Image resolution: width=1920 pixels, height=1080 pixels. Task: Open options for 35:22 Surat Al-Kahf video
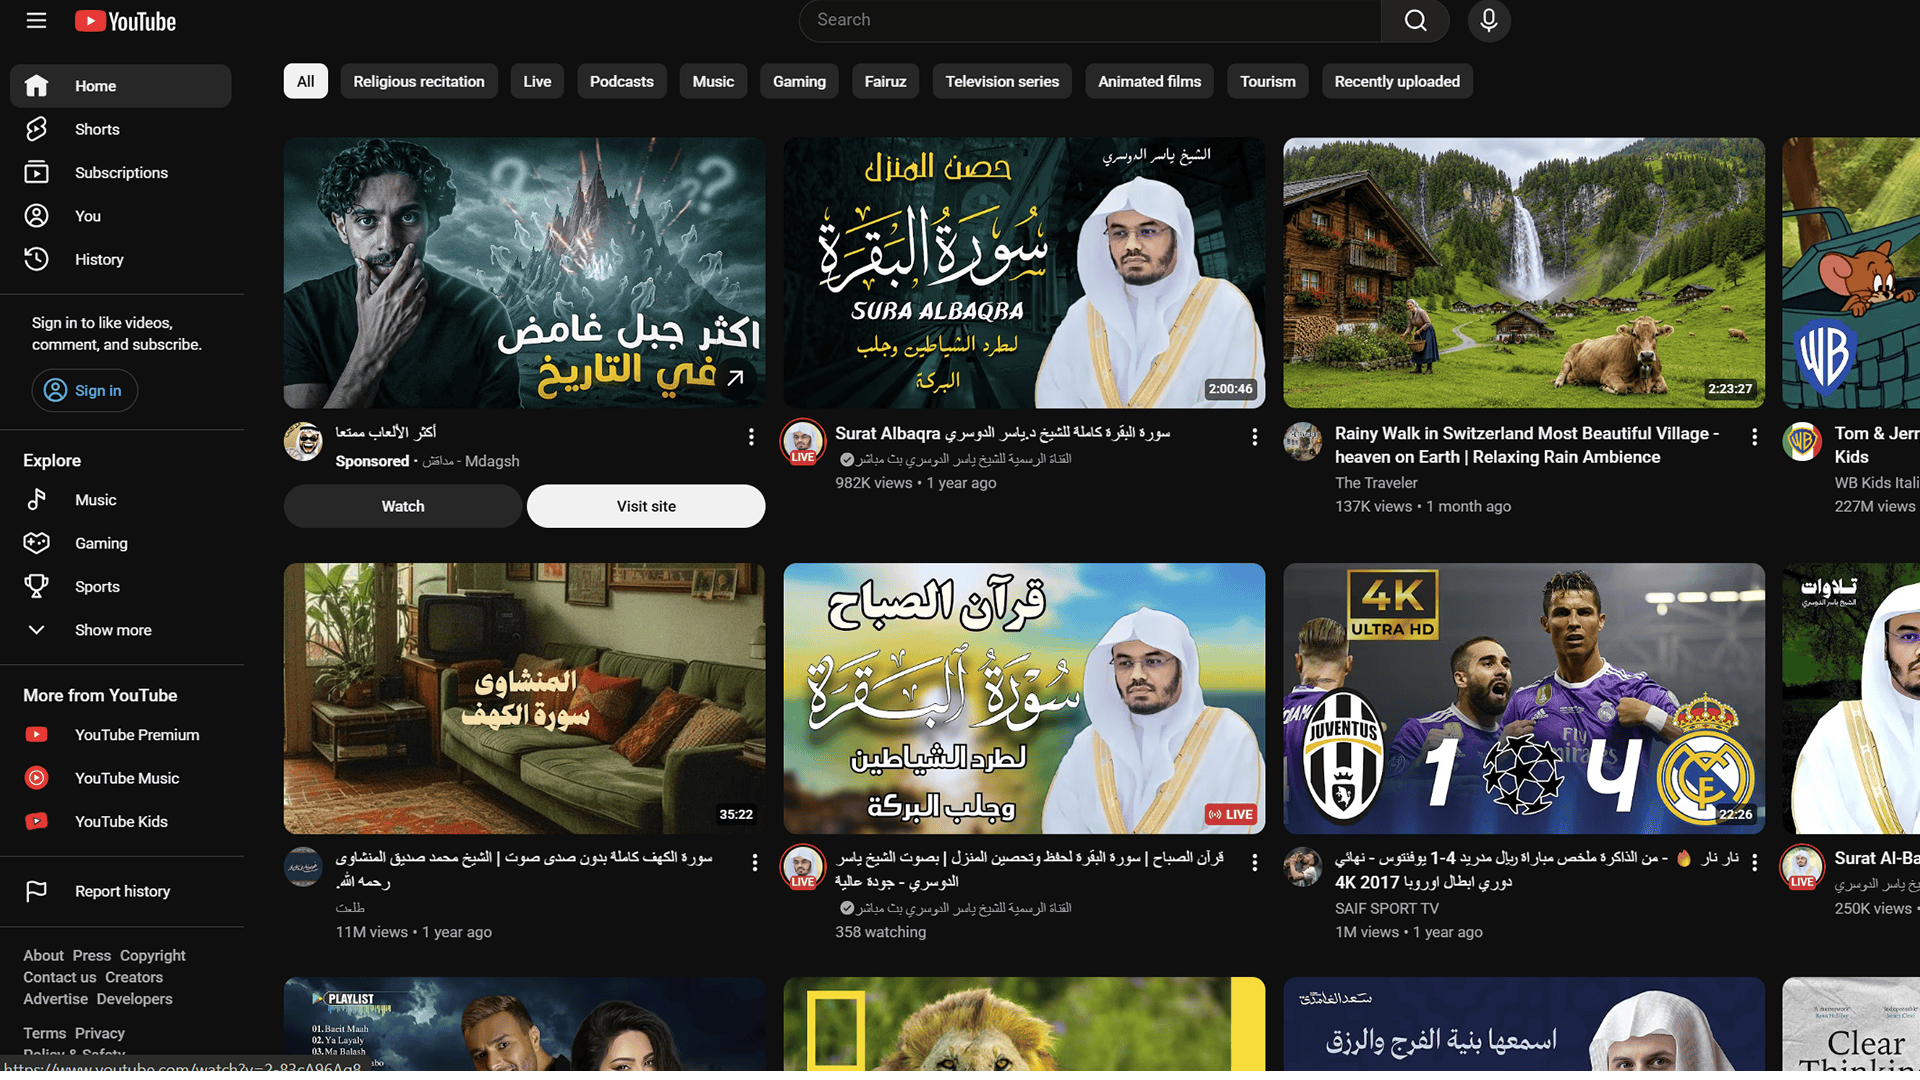pyautogui.click(x=754, y=862)
